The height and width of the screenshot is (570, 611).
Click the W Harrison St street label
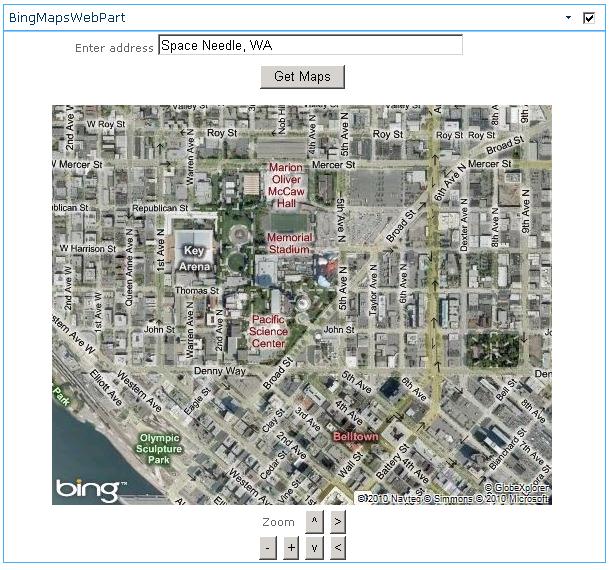[x=88, y=249]
